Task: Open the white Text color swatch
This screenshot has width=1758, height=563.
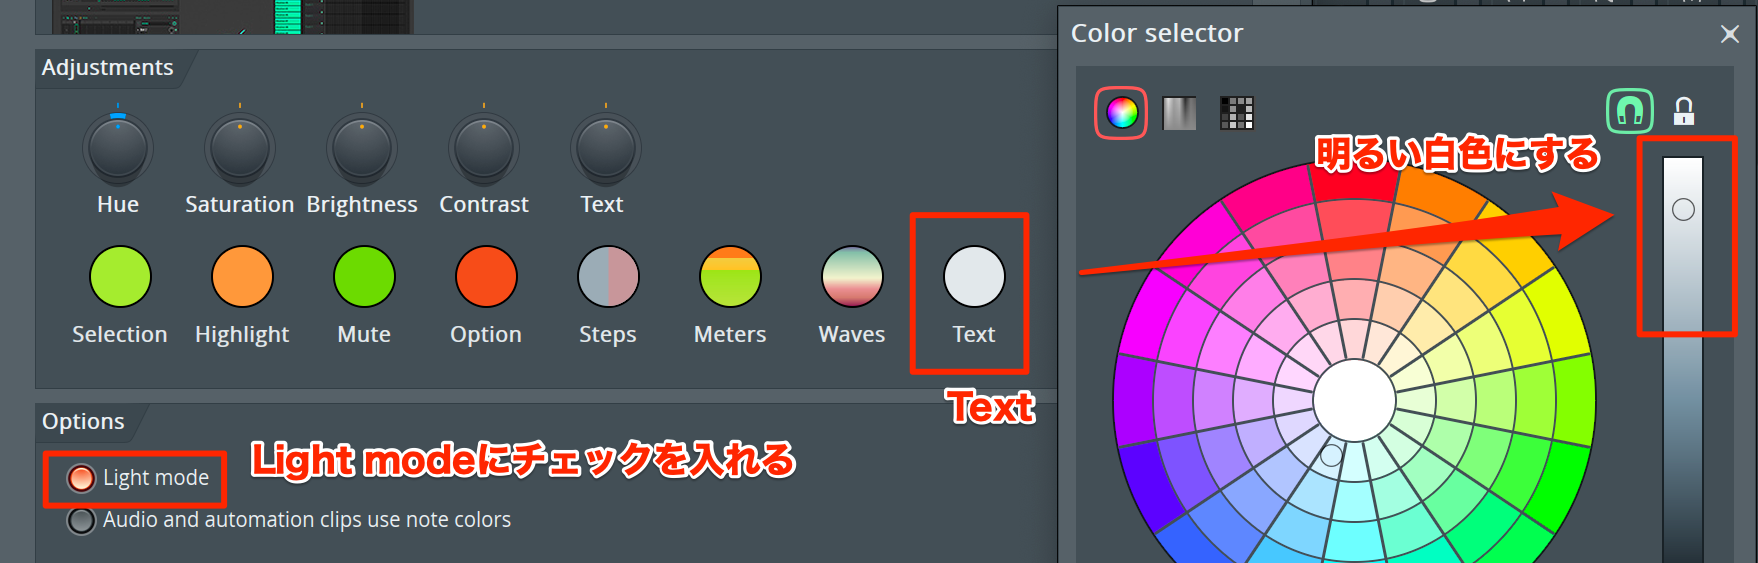Action: 974,276
